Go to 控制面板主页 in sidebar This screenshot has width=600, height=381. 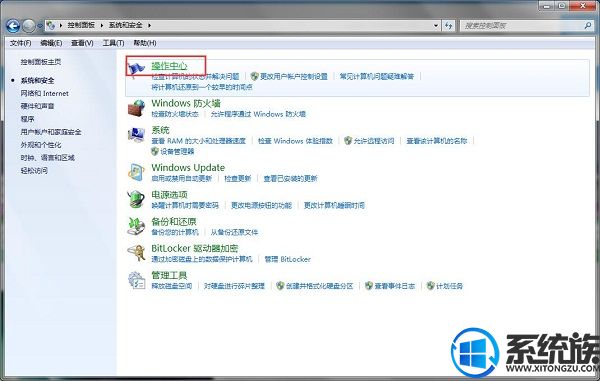click(41, 62)
